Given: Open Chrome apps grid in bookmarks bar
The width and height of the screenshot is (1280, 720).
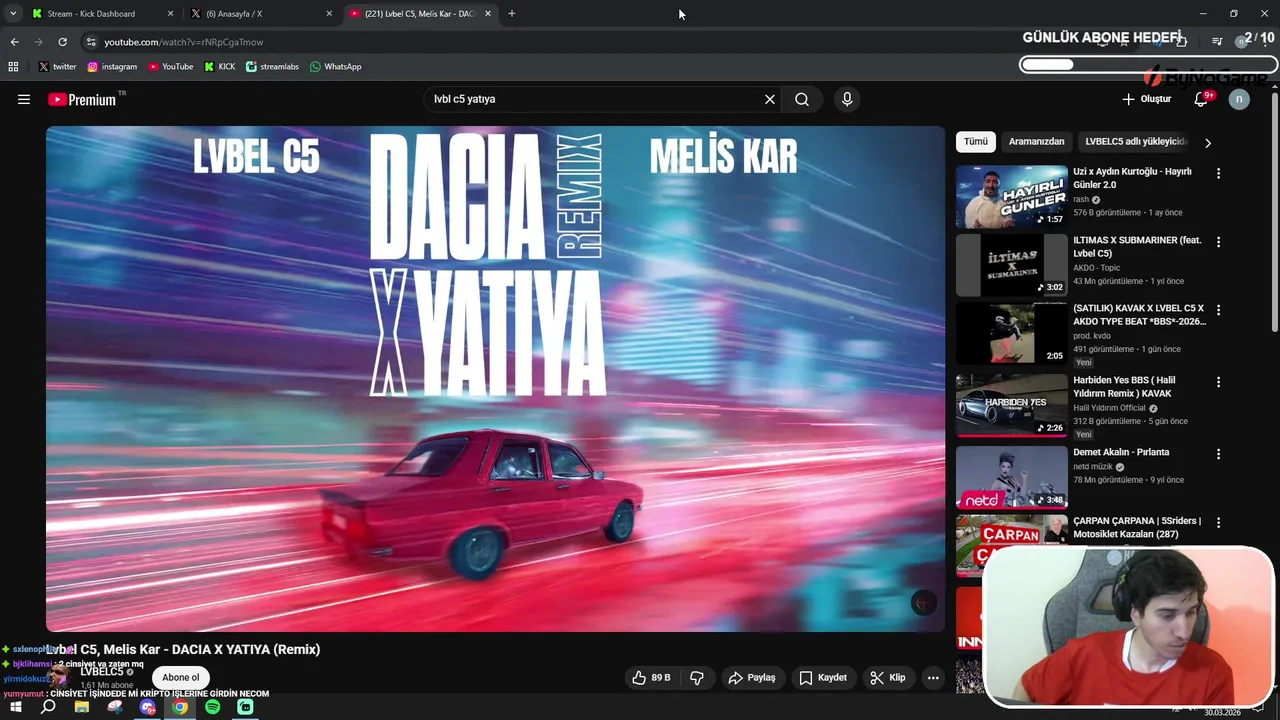Looking at the screenshot, I should click(x=13, y=66).
